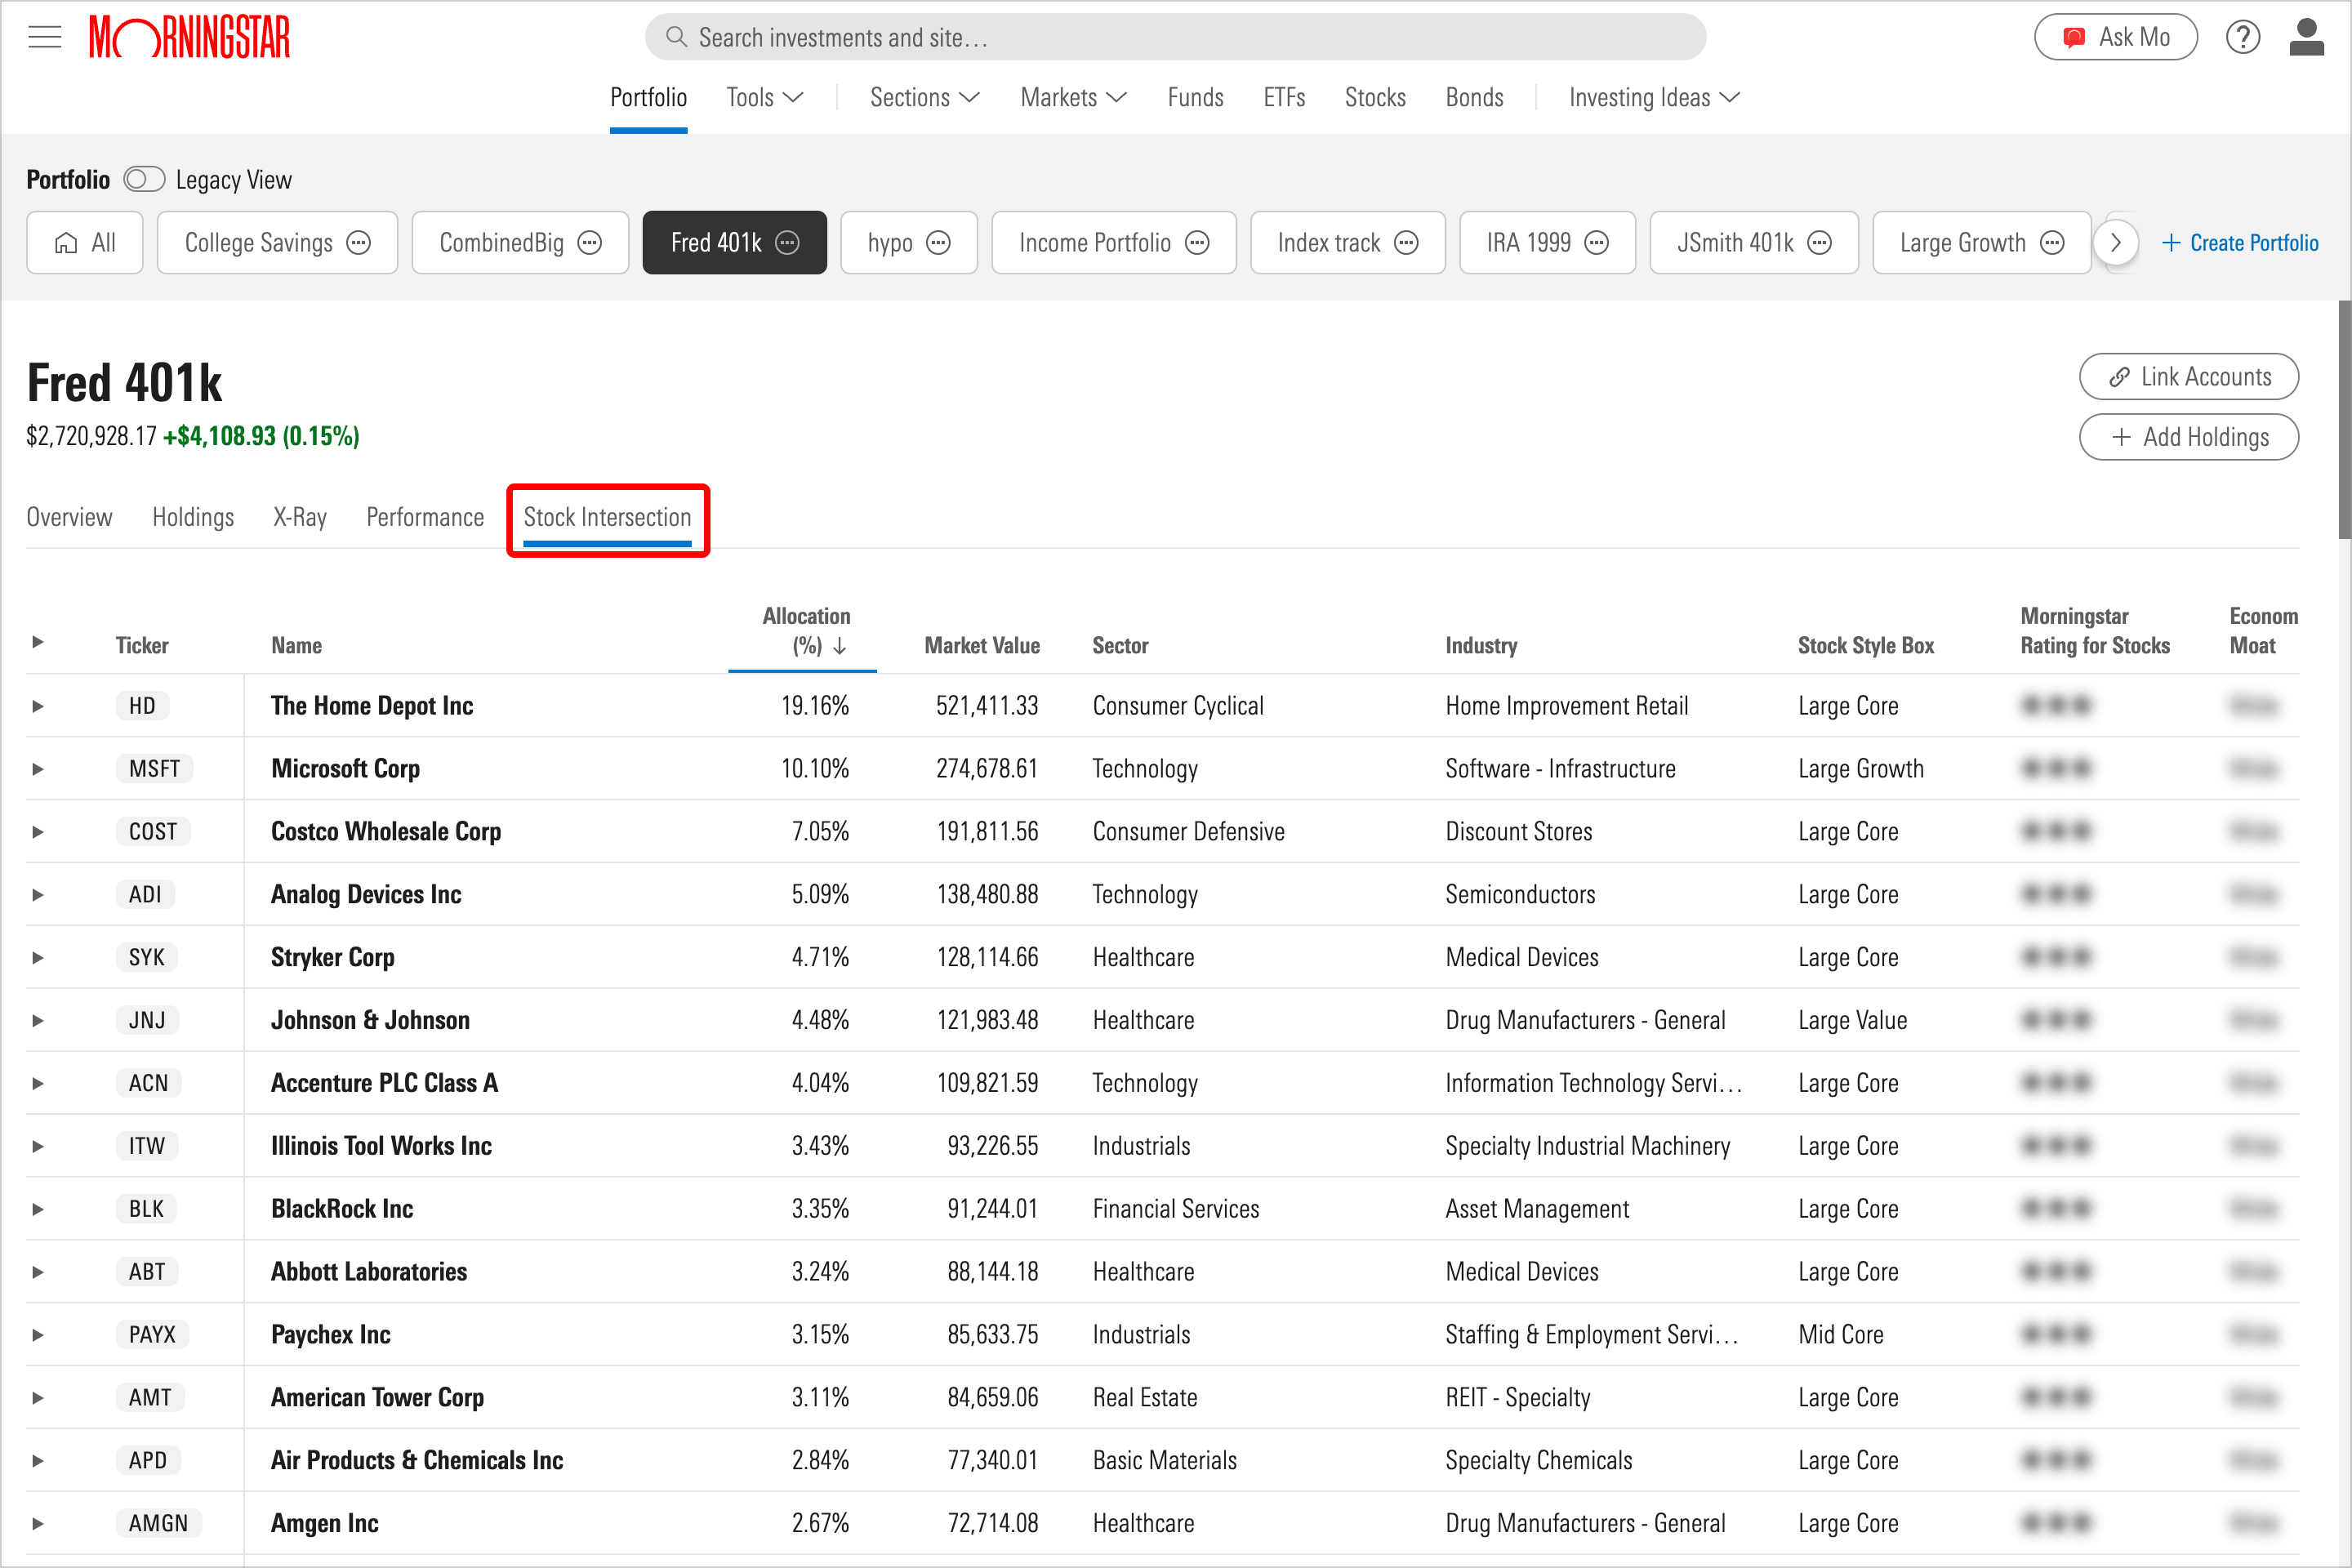Switch to the Holdings tab

193,517
